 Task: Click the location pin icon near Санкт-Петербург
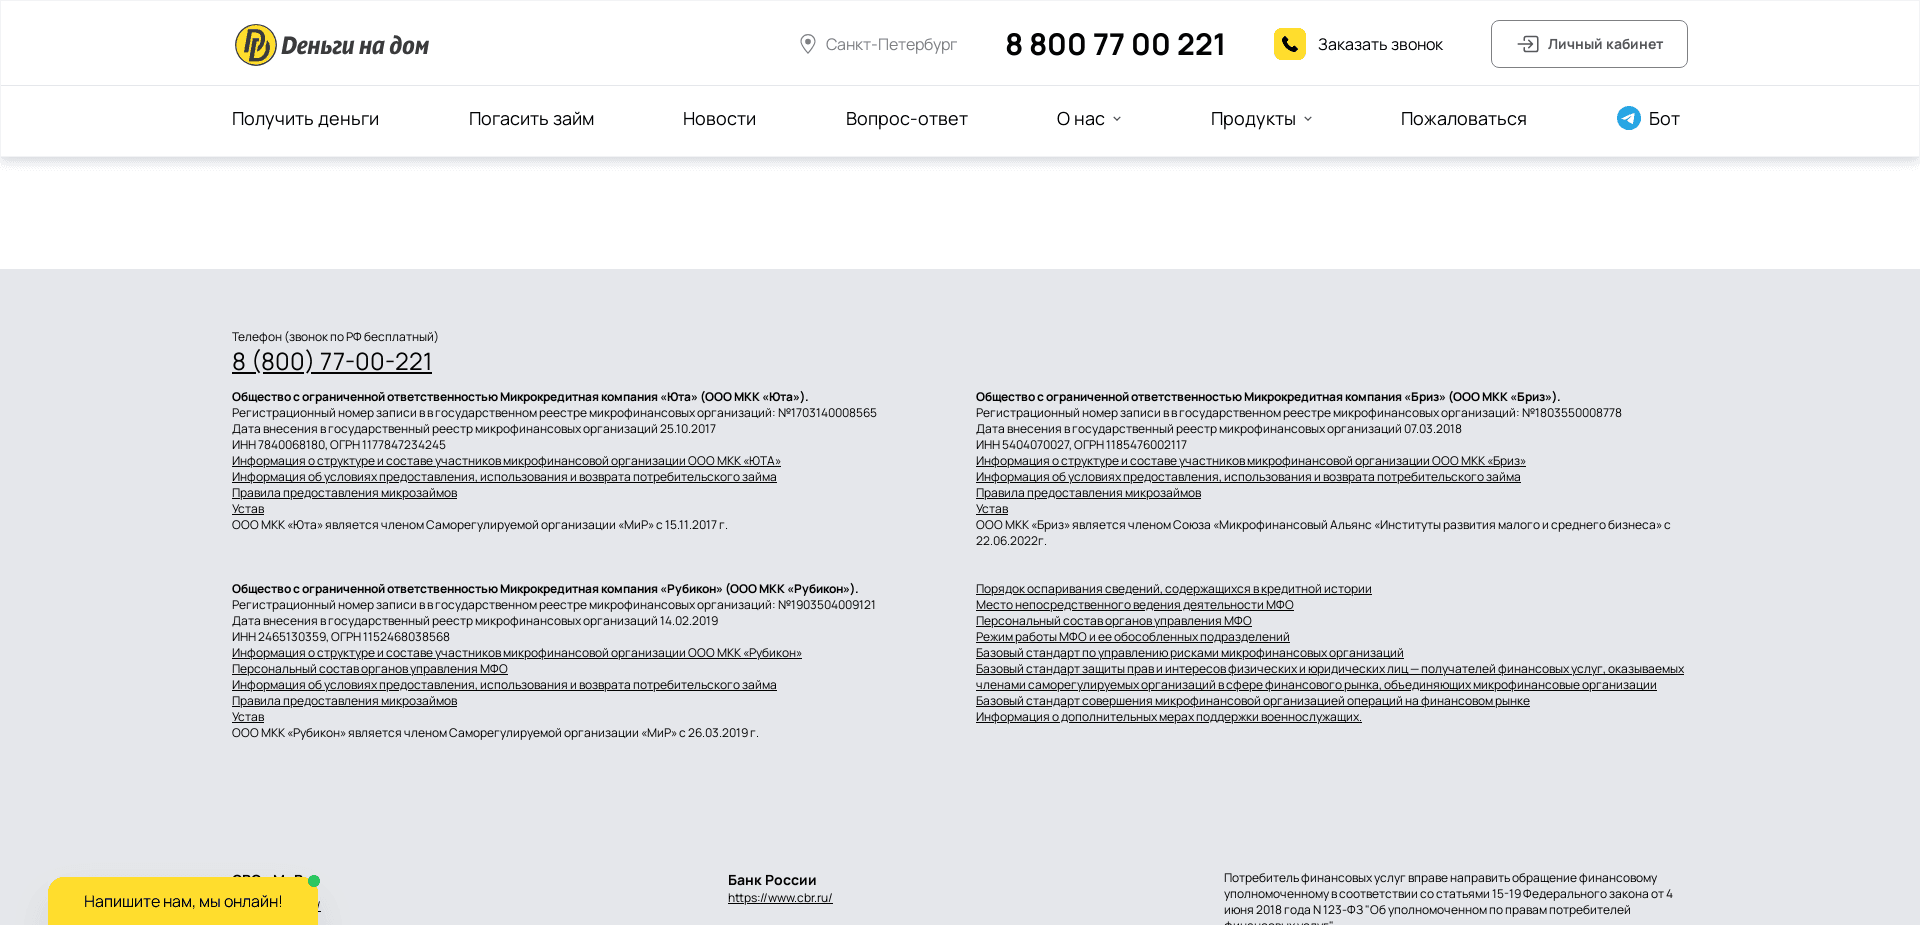point(808,44)
